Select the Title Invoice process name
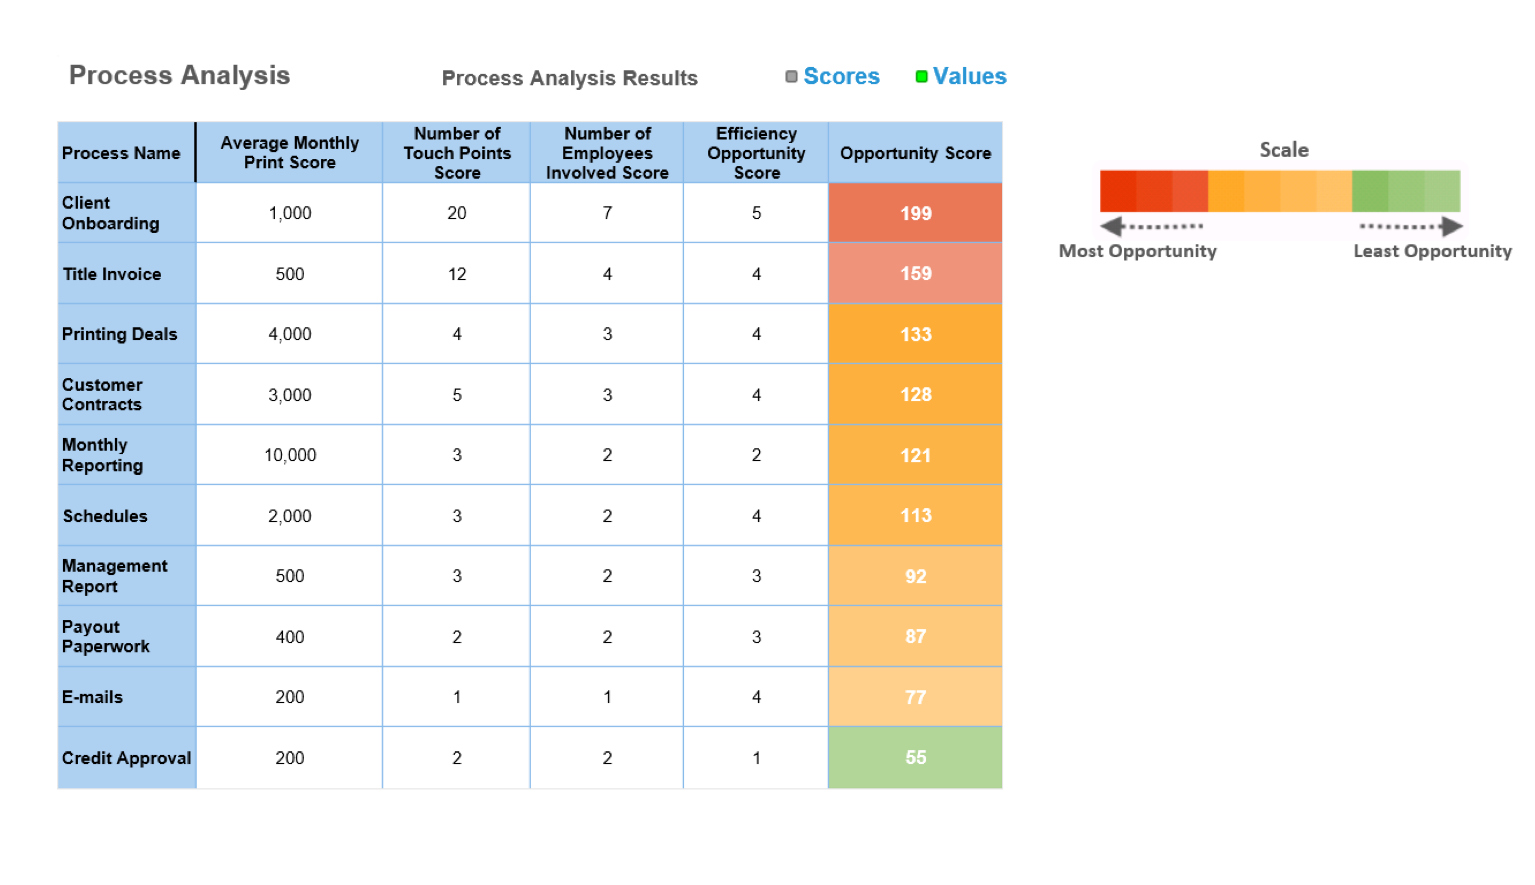Viewport: 1535px width, 885px height. pyautogui.click(x=111, y=274)
